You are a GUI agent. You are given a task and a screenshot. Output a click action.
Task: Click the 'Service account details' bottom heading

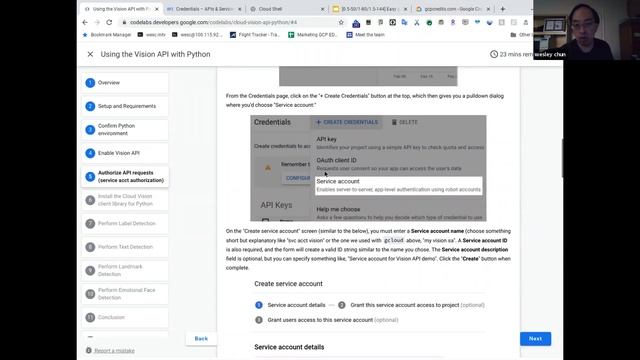pyautogui.click(x=289, y=347)
